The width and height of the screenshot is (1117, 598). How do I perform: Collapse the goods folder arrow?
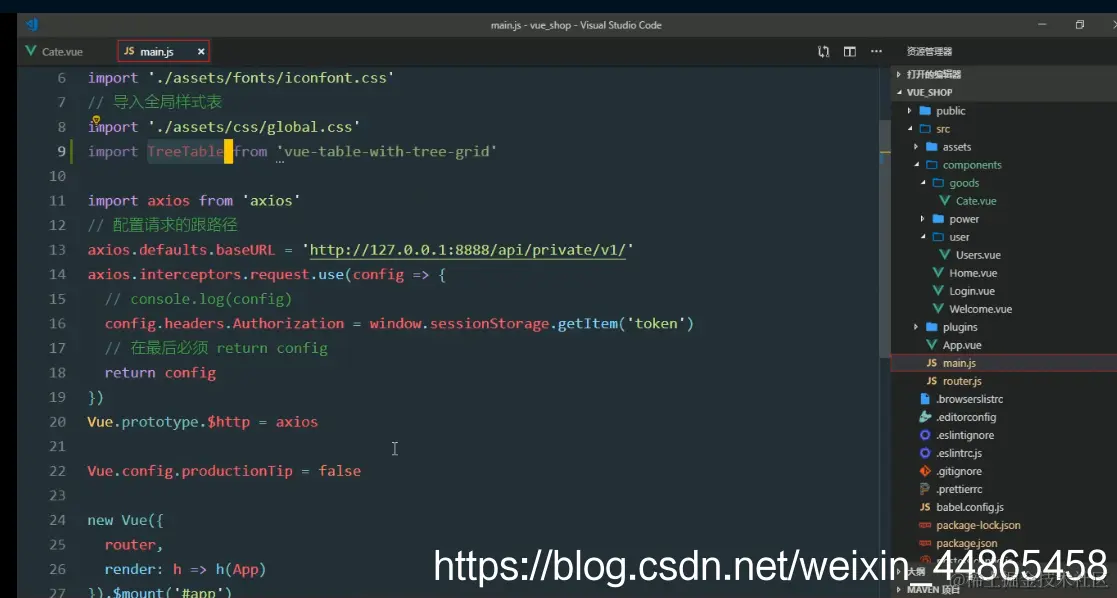pos(923,182)
